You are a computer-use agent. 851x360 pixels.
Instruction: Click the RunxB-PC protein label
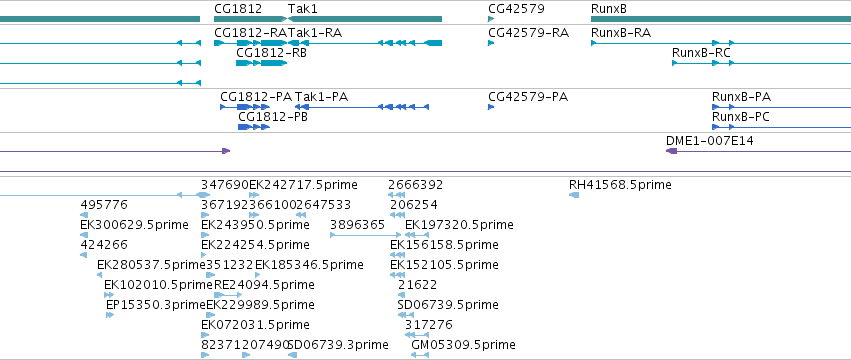[741, 117]
